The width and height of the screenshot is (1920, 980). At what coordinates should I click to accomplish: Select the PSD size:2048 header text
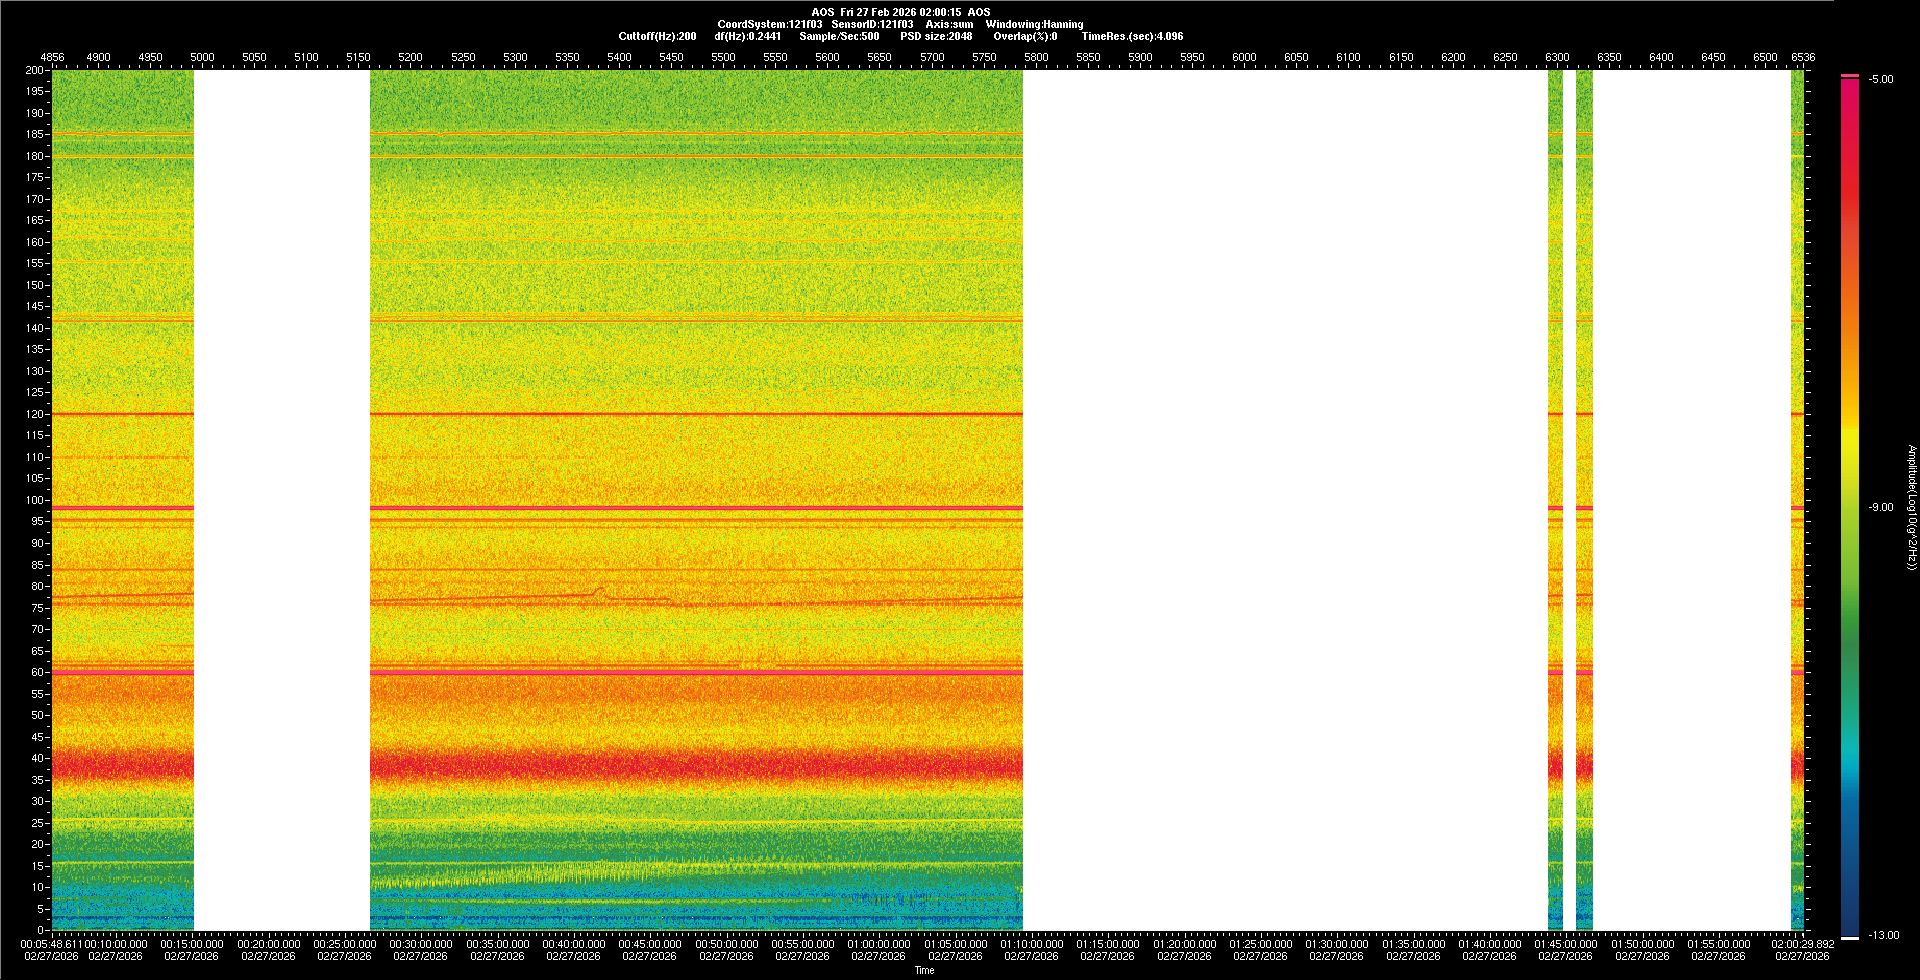(x=936, y=36)
